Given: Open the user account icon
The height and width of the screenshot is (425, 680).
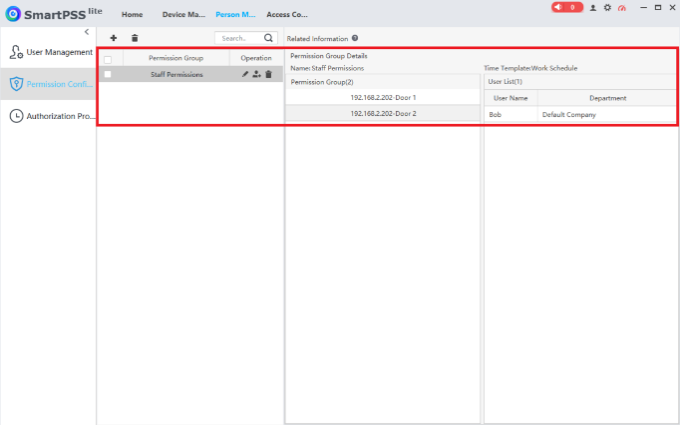Looking at the screenshot, I should (593, 7).
